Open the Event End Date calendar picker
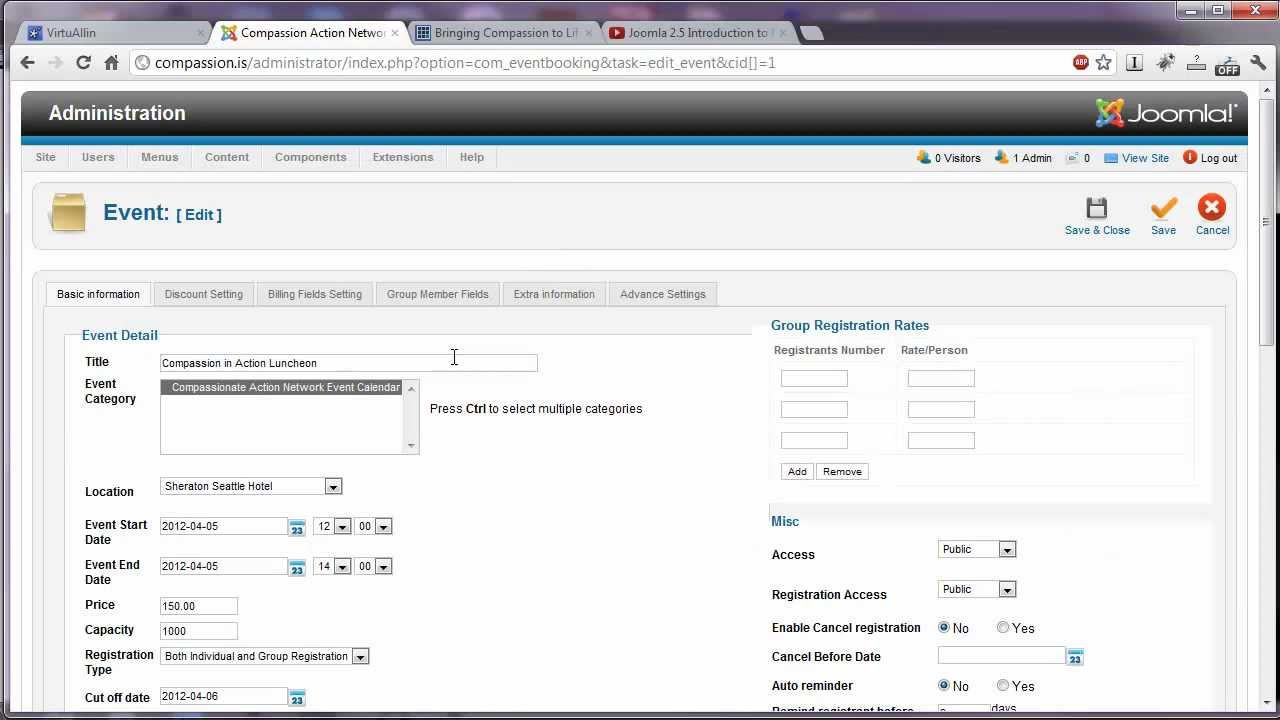 click(297, 567)
